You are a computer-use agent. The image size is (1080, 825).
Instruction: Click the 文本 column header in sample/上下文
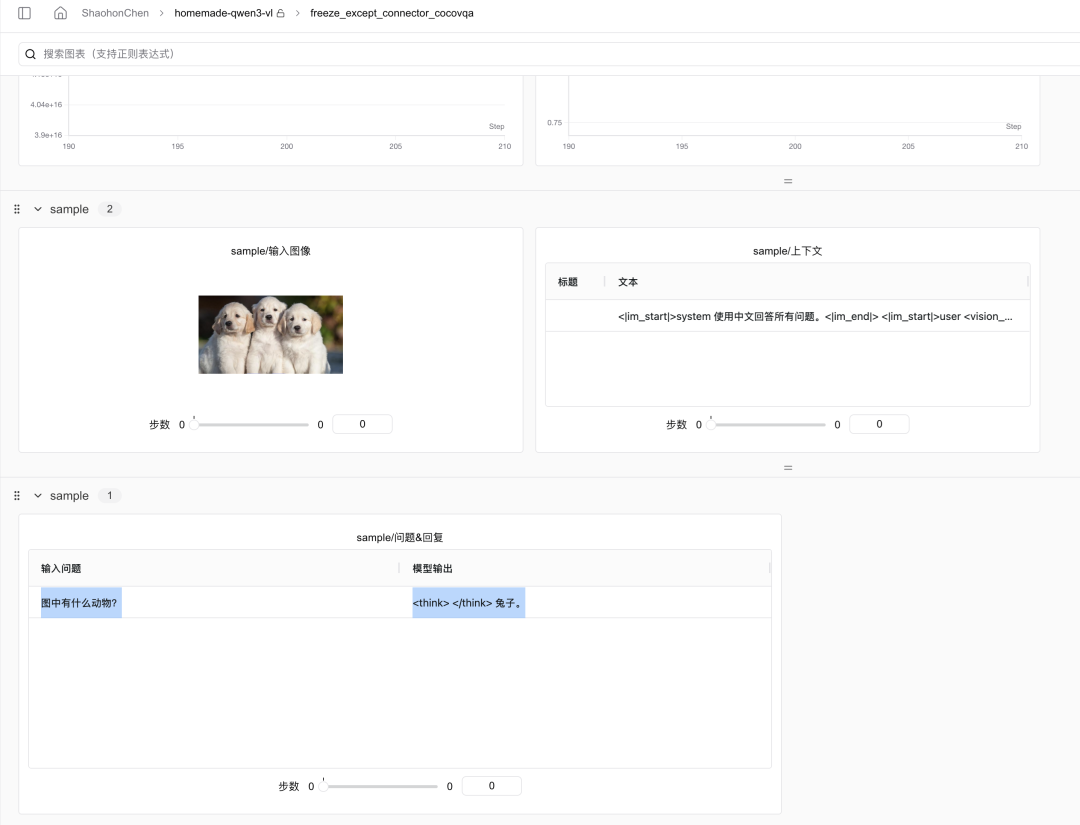pyautogui.click(x=627, y=281)
